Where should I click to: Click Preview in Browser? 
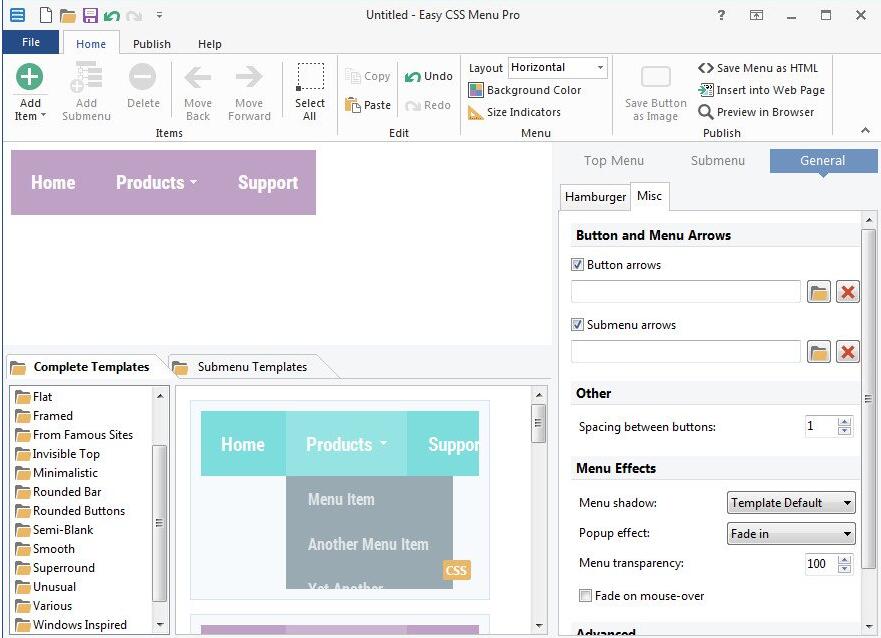pos(756,112)
